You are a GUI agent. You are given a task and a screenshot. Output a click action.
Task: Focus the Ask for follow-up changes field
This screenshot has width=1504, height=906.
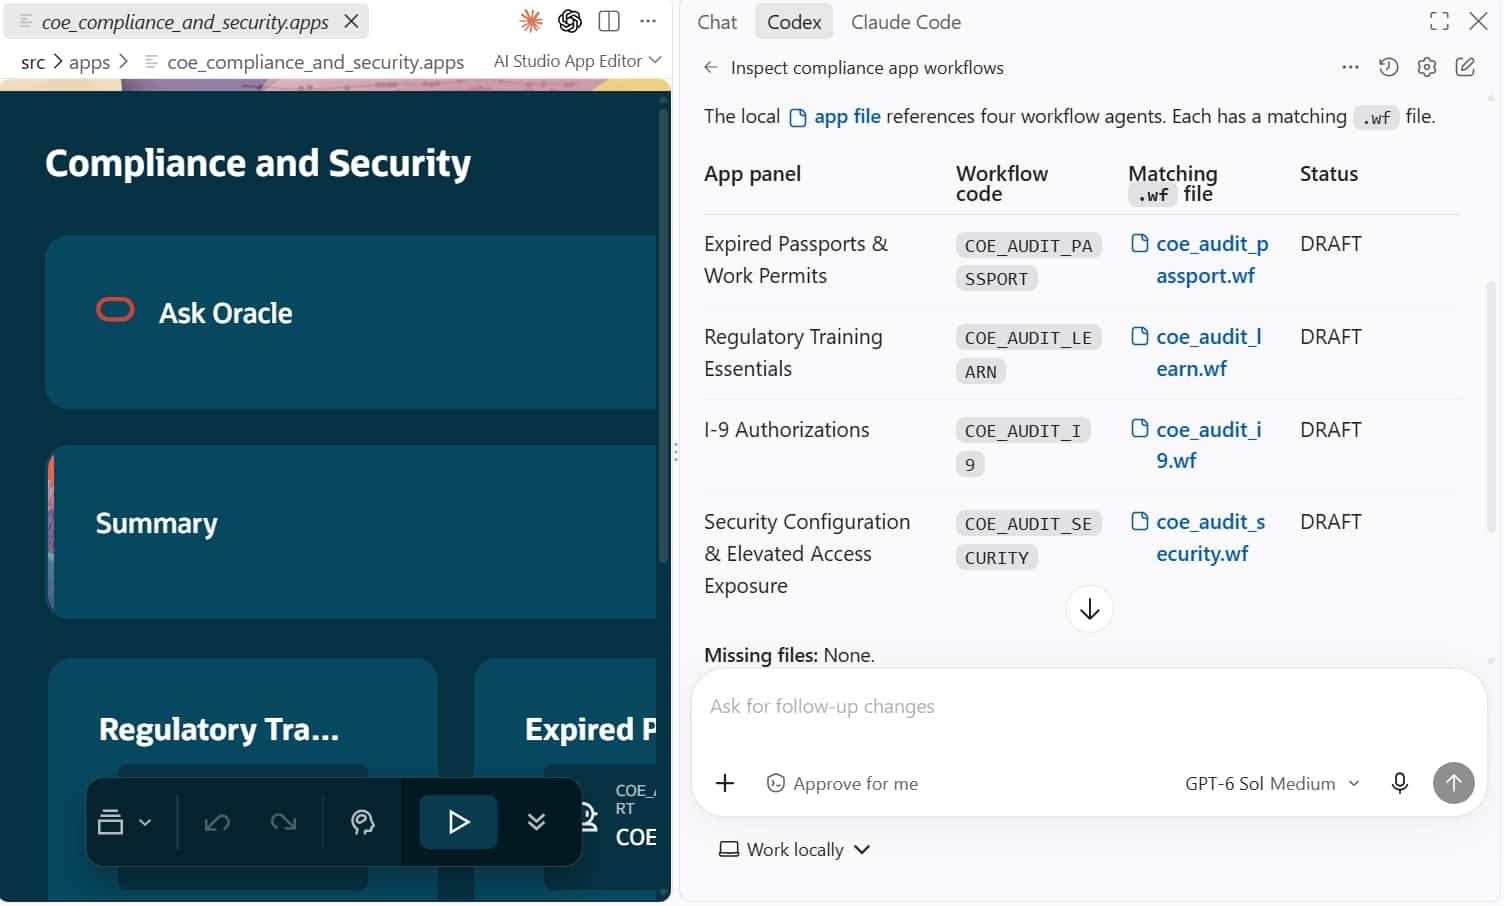pyautogui.click(x=1089, y=707)
